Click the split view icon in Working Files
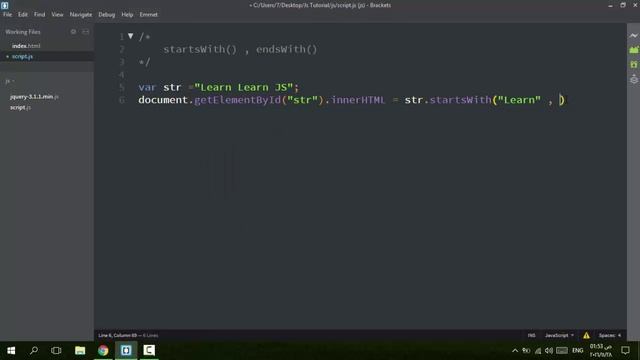 [x=86, y=32]
